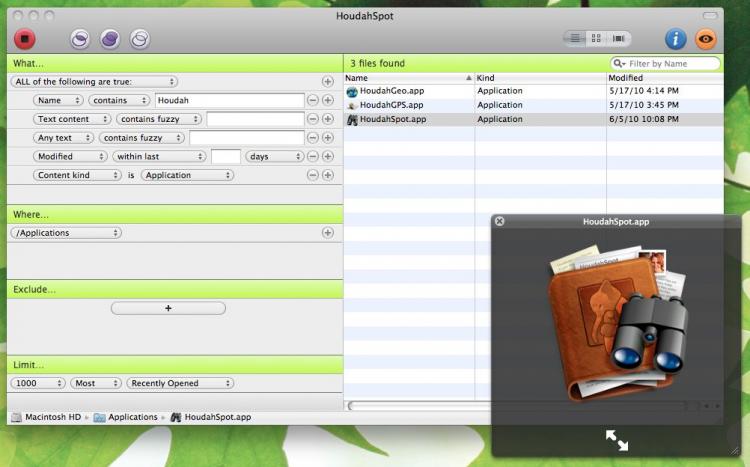
Task: Open the Application kind dropdown
Action: (187, 175)
